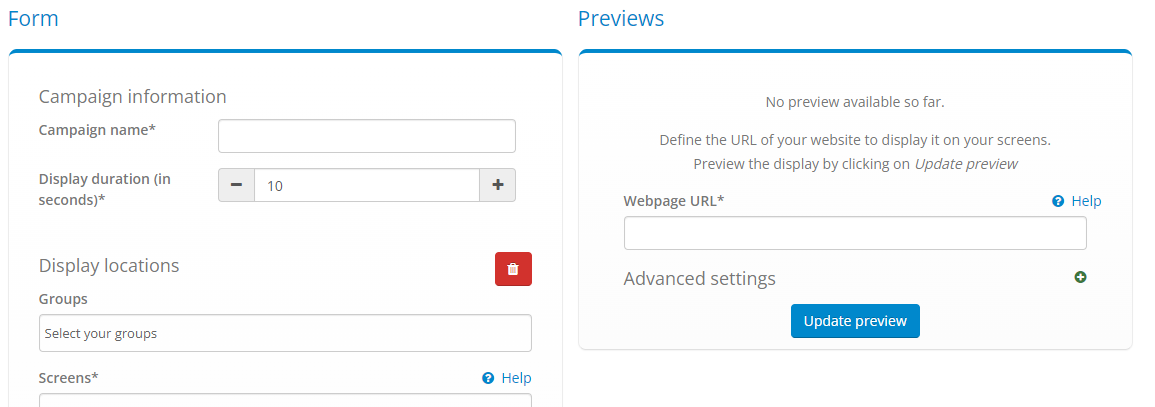Focus the Campaign name text field
The width and height of the screenshot is (1155, 407).
pyautogui.click(x=367, y=136)
